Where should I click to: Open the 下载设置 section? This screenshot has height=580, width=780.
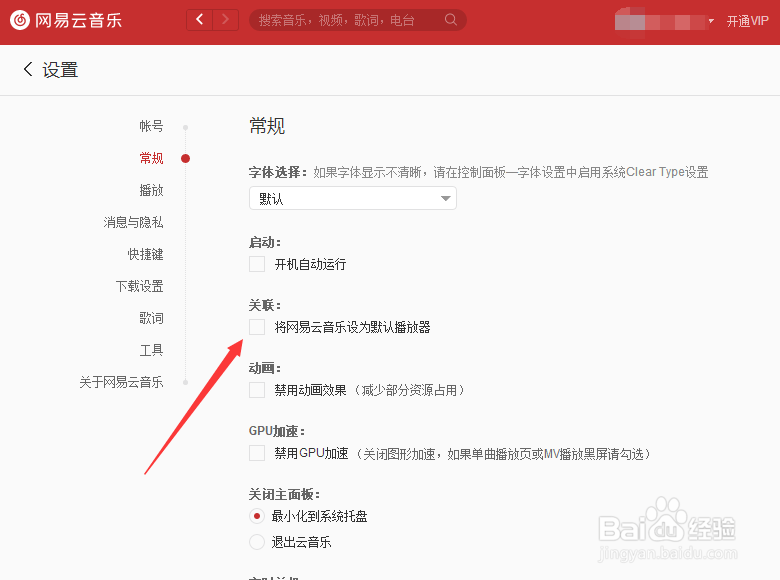pyautogui.click(x=139, y=286)
